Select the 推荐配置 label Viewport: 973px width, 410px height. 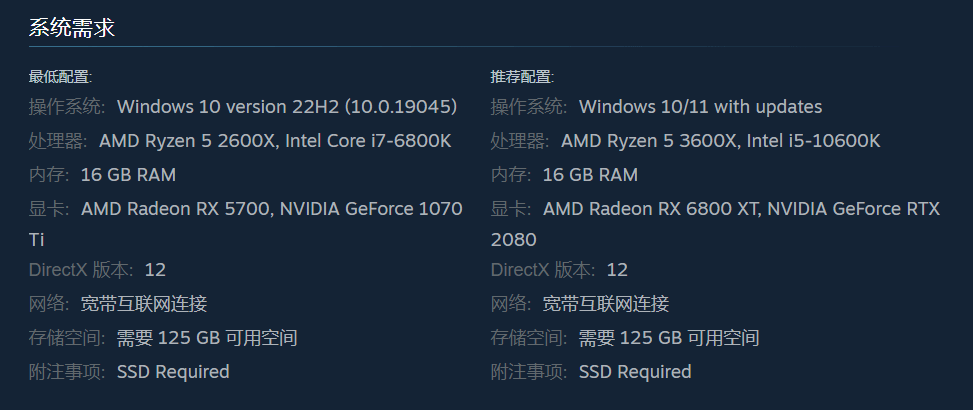point(522,77)
